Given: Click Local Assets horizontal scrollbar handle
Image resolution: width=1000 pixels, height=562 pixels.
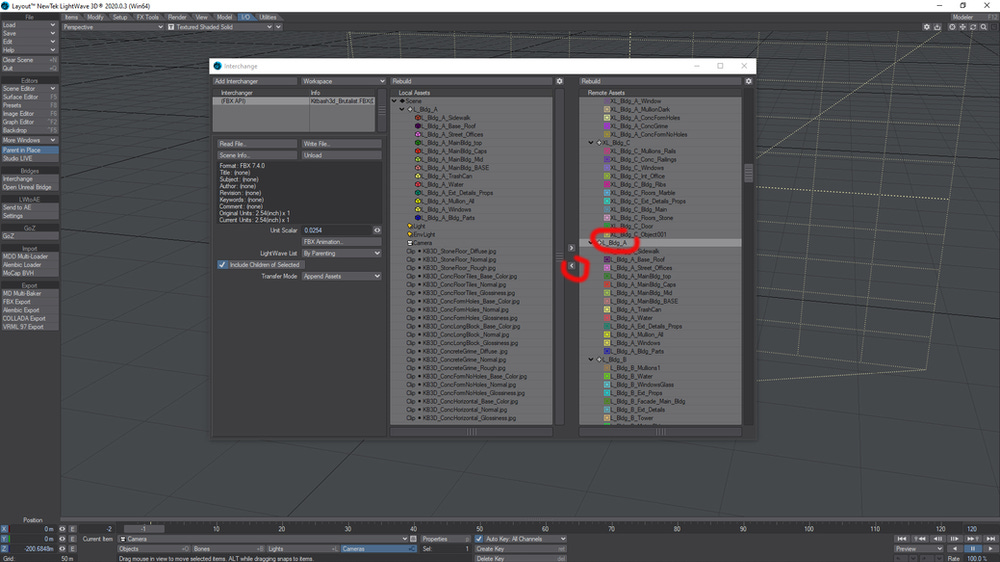Looking at the screenshot, I should 471,432.
